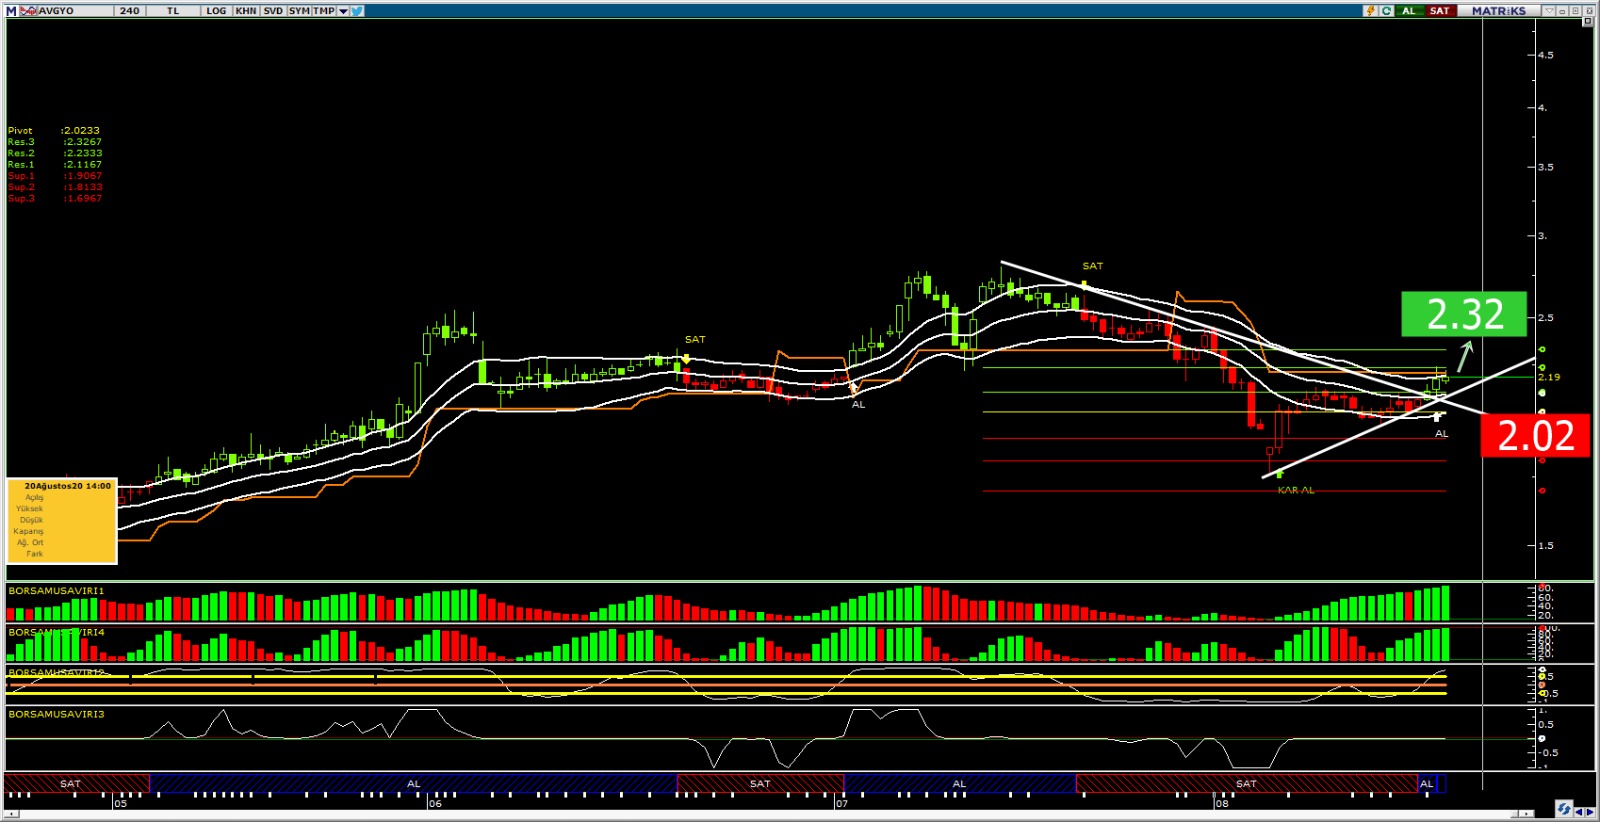Toggle the KHN option in toolbar
Image resolution: width=1600 pixels, height=822 pixels.
pyautogui.click(x=246, y=11)
